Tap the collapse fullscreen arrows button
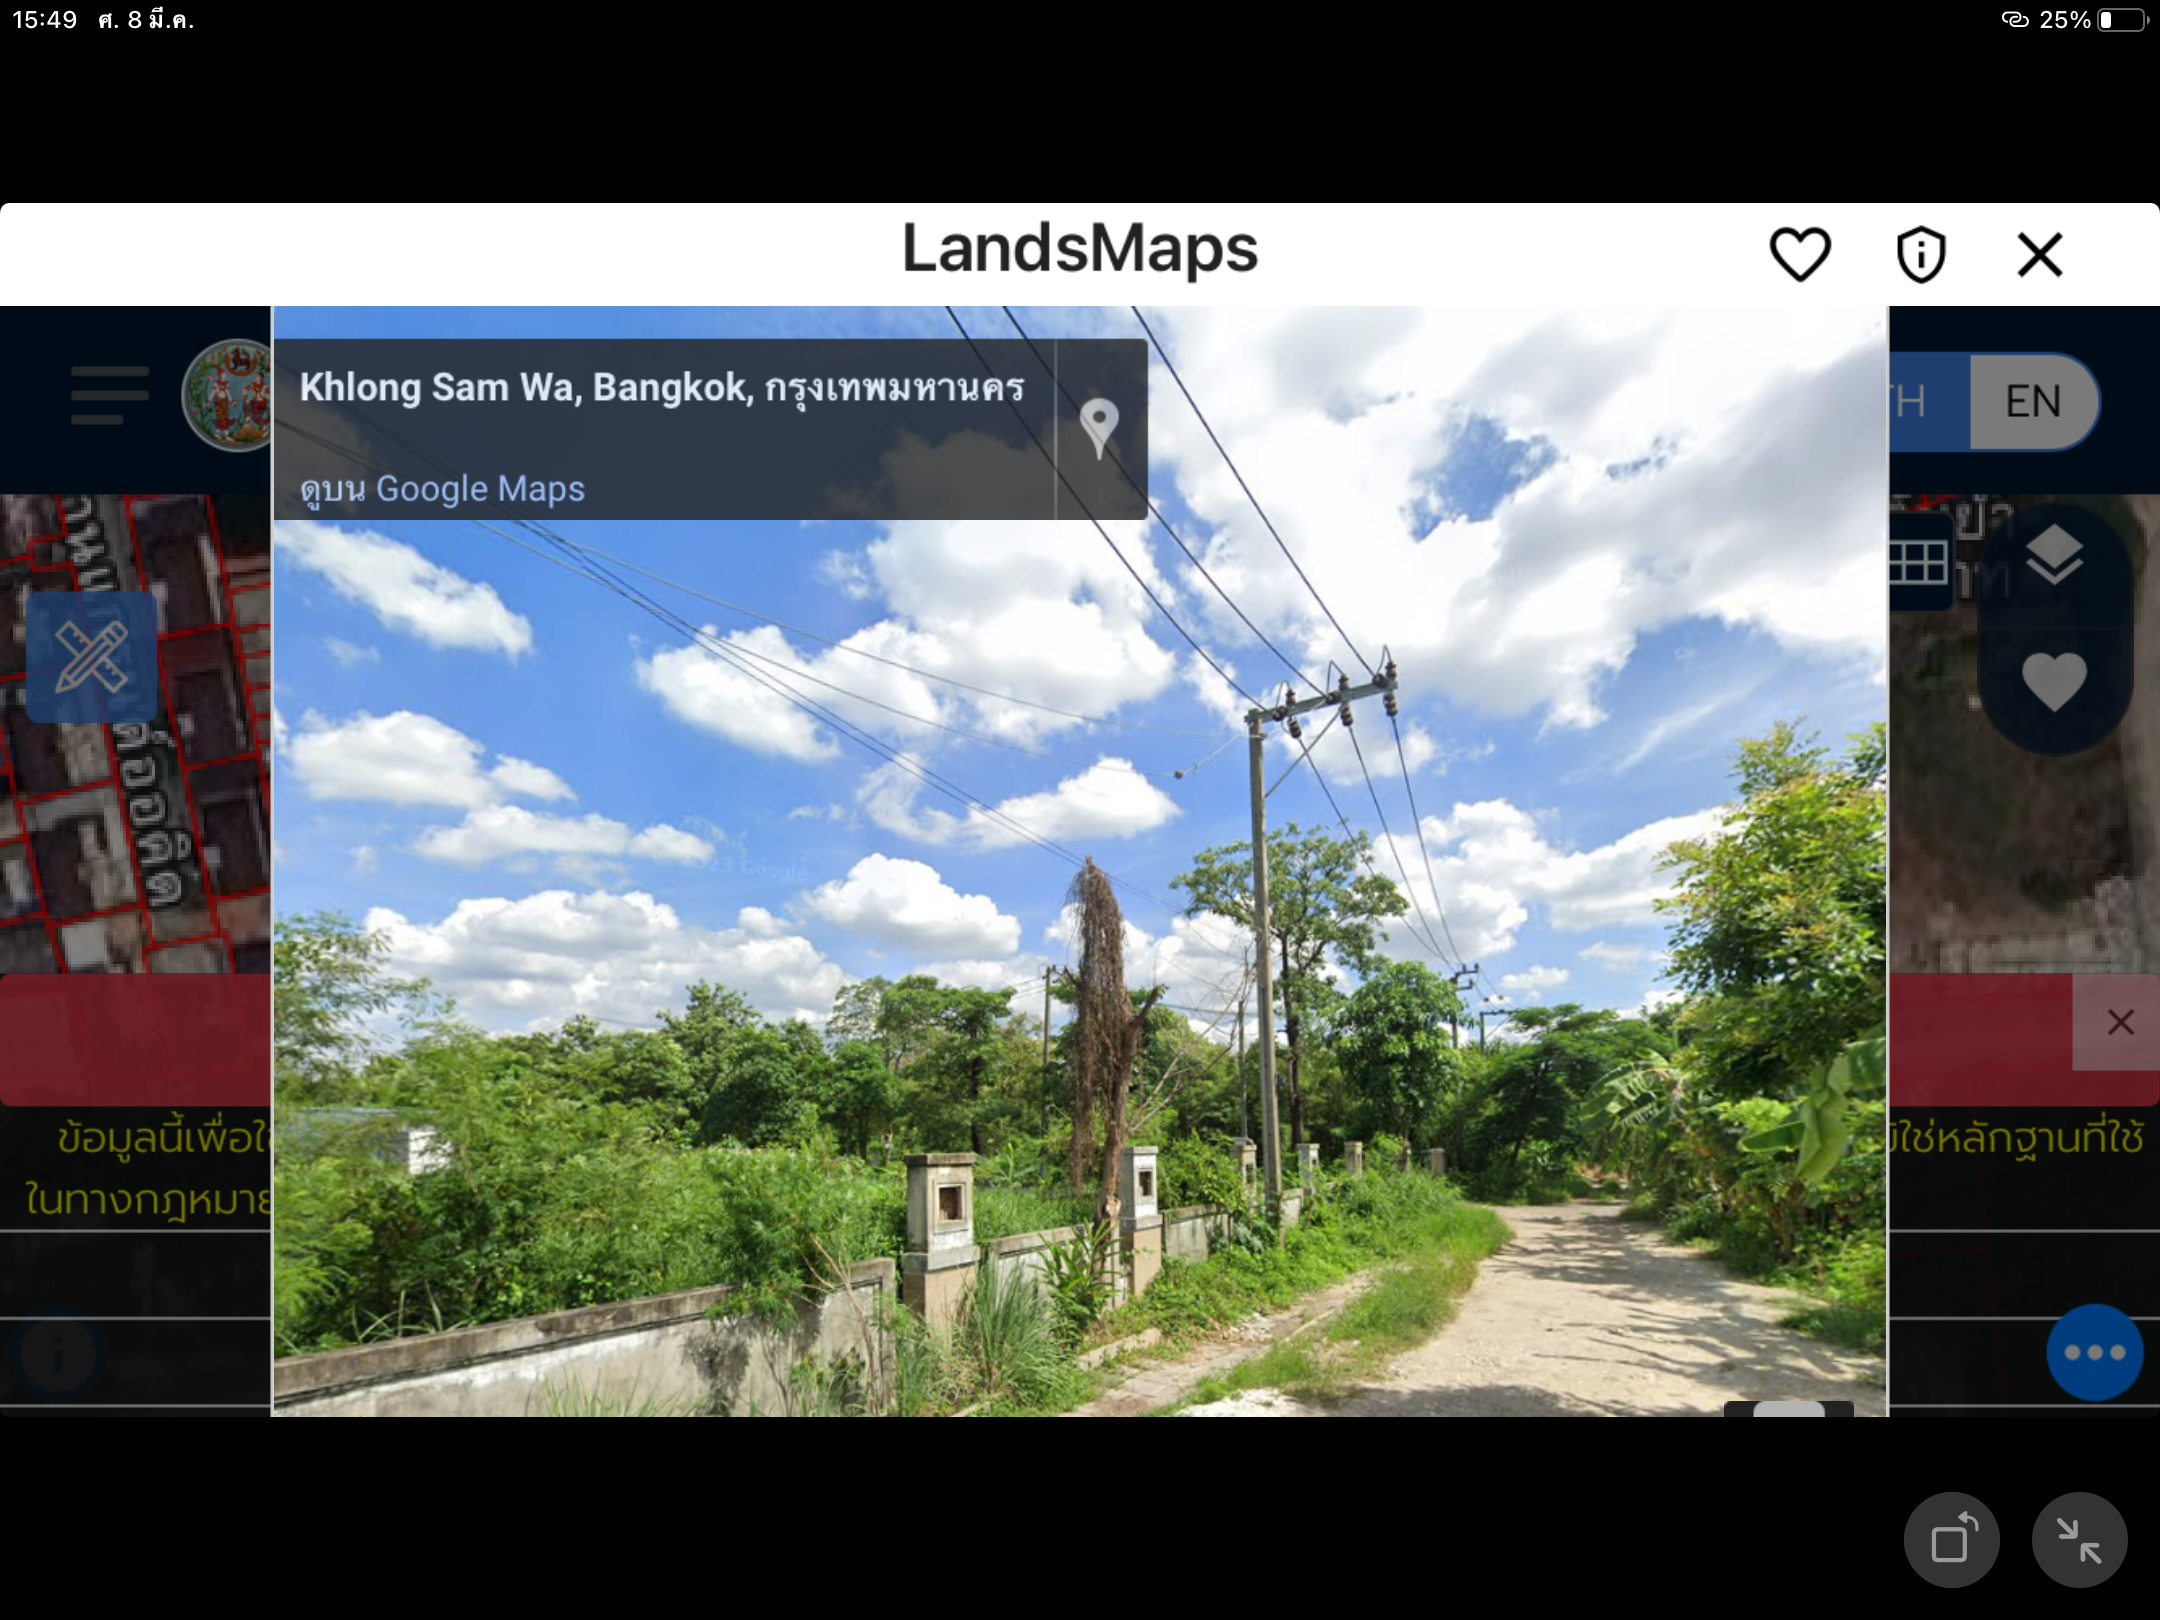The image size is (2160, 1620). tap(2079, 1540)
